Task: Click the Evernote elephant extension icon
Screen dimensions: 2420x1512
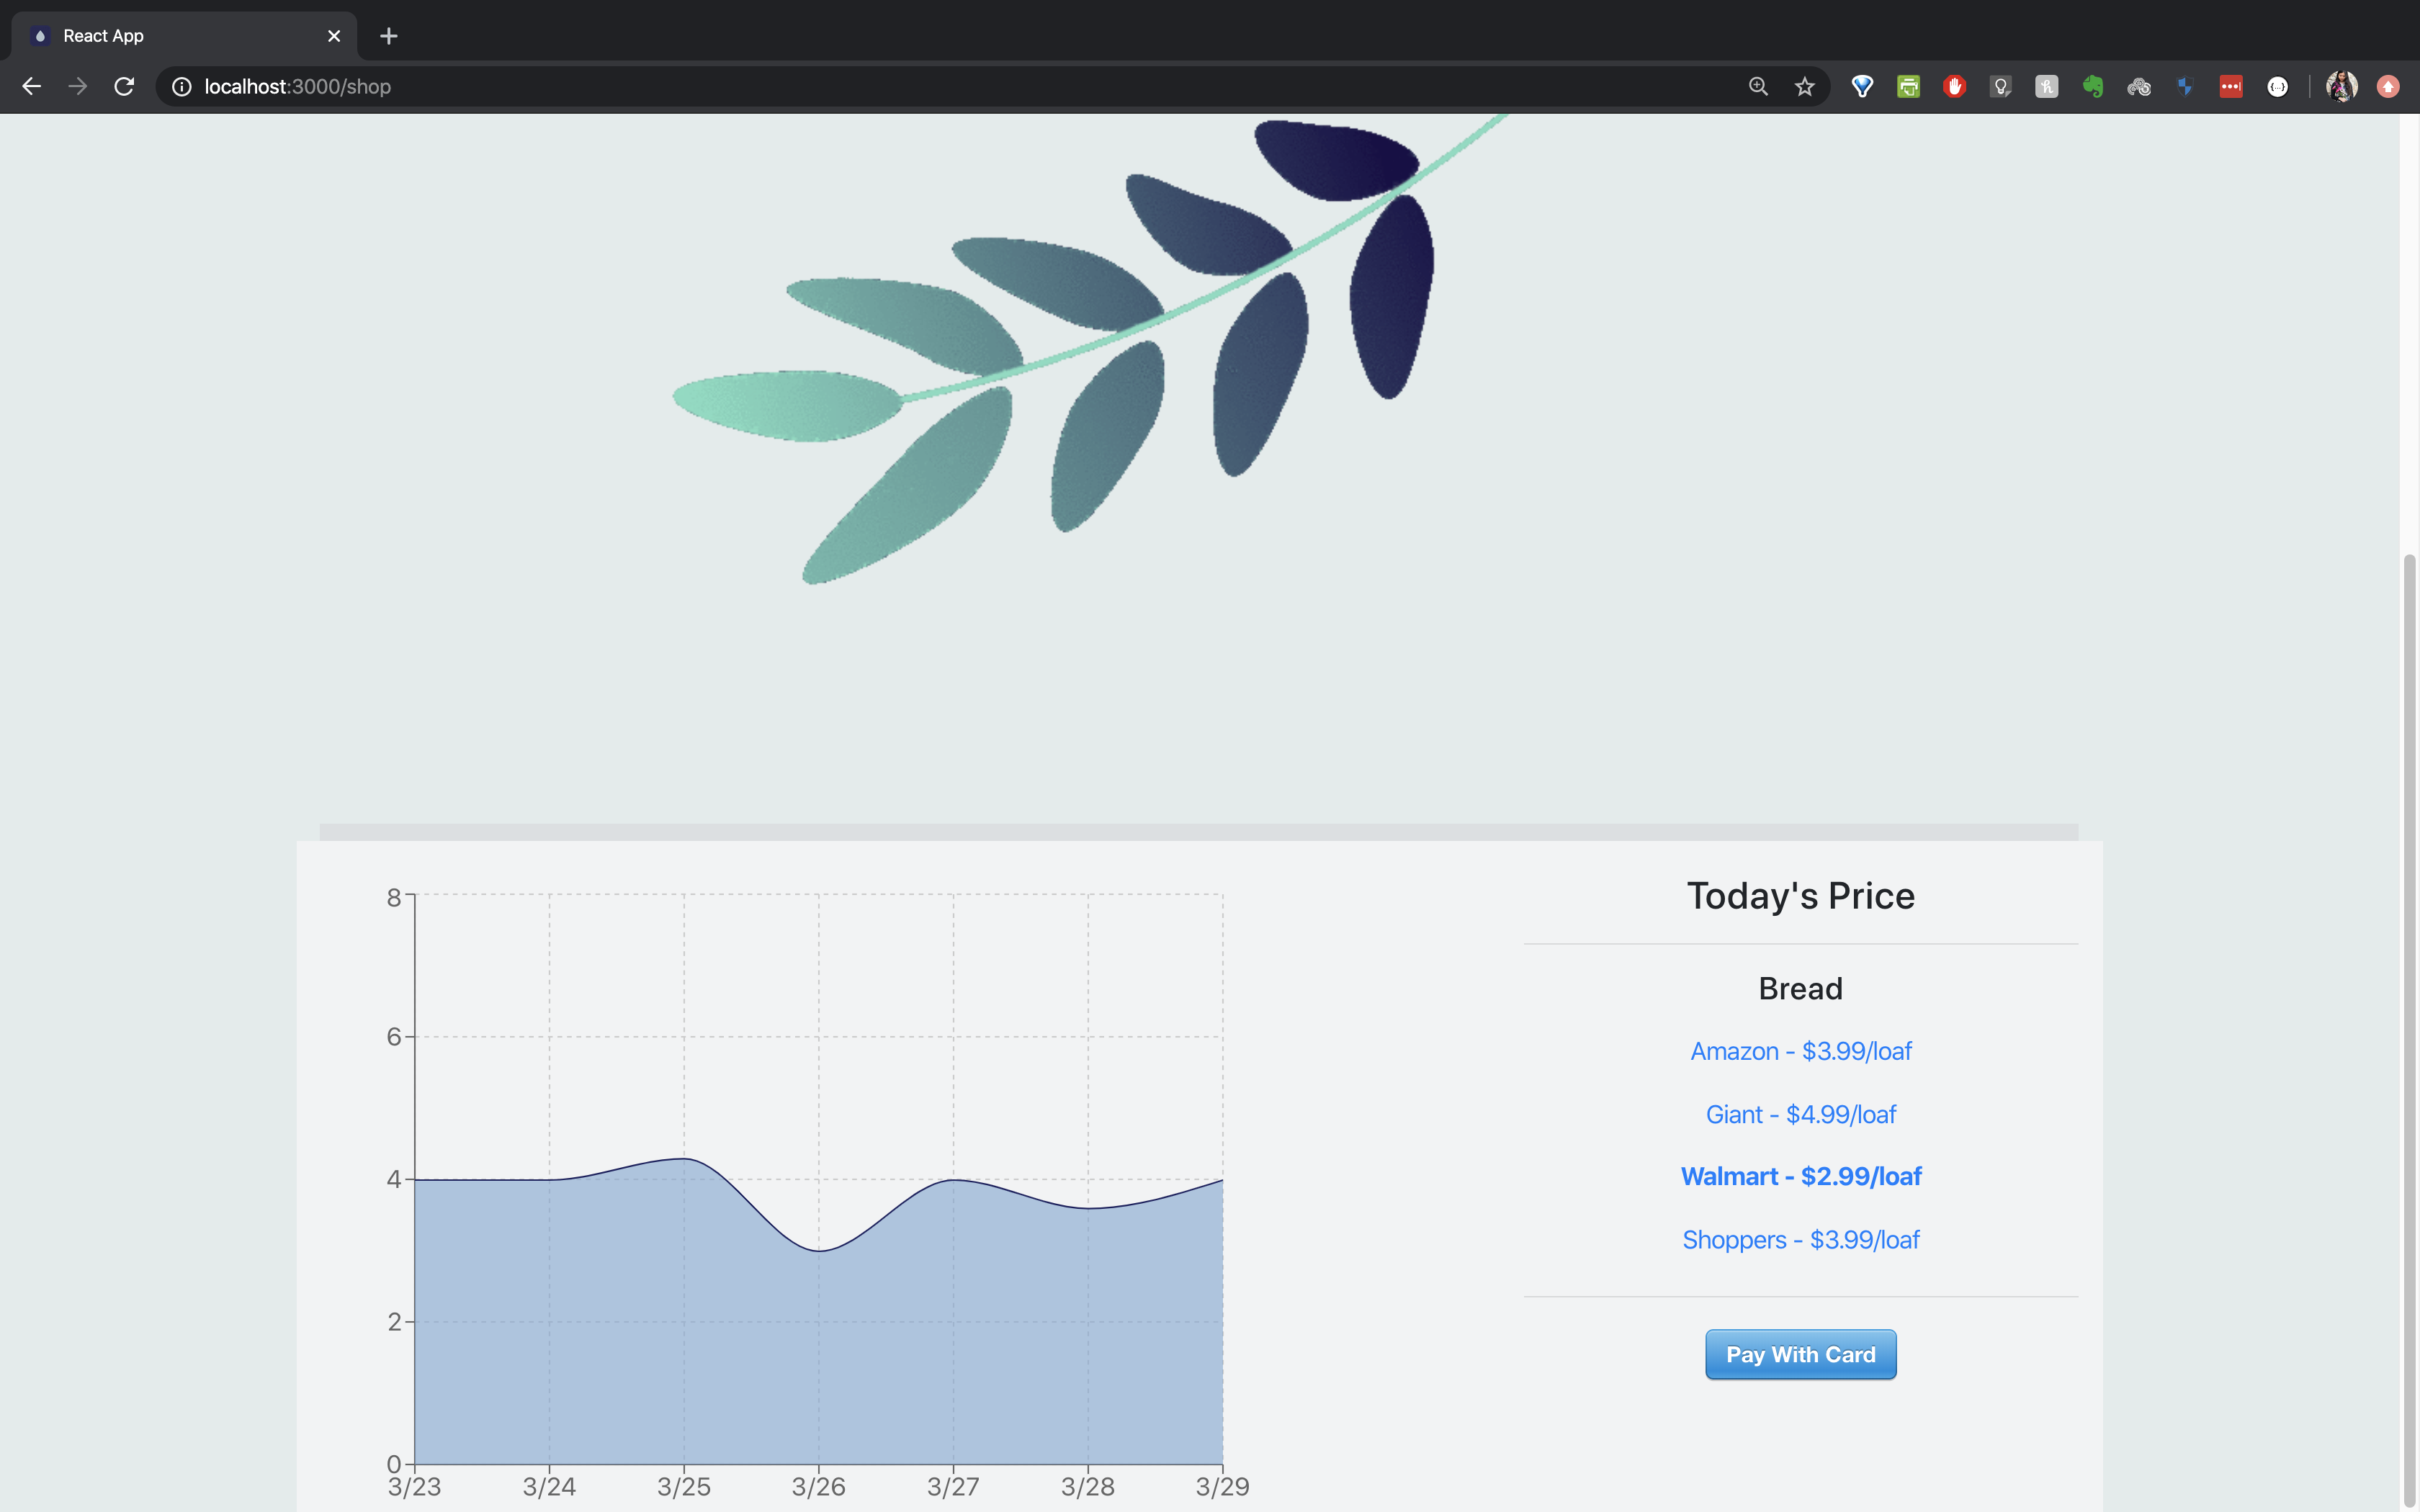Action: 2092,87
